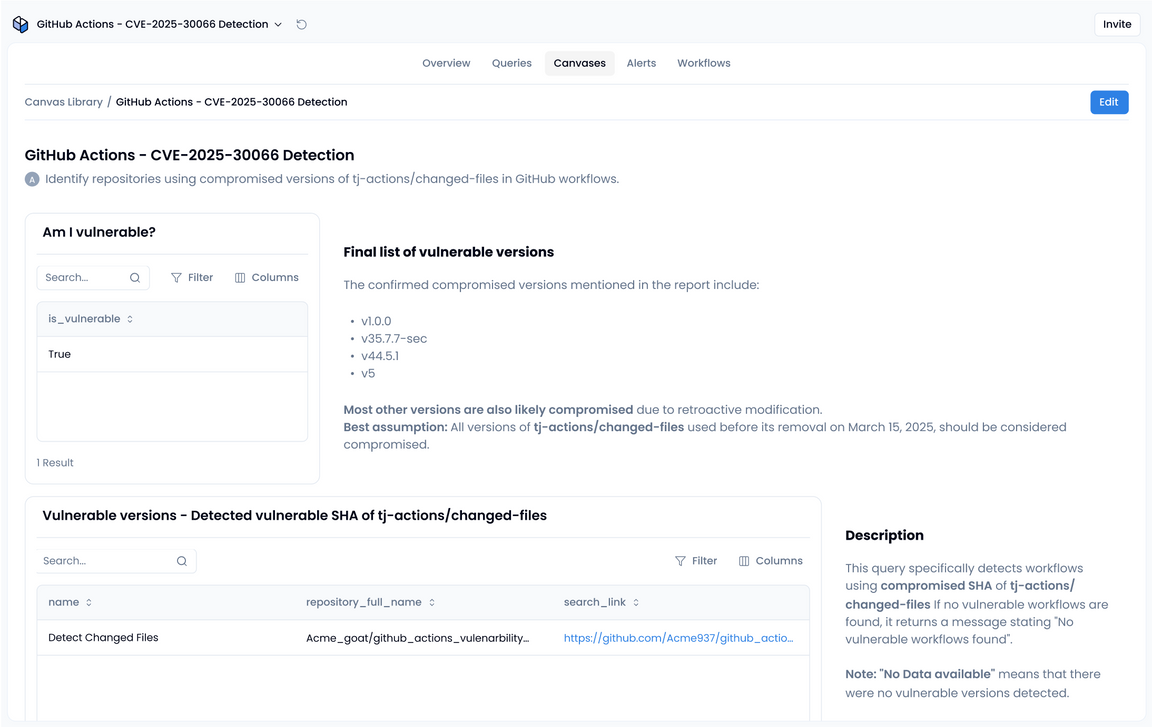Click the 'v44.5.1' version text

380,356
